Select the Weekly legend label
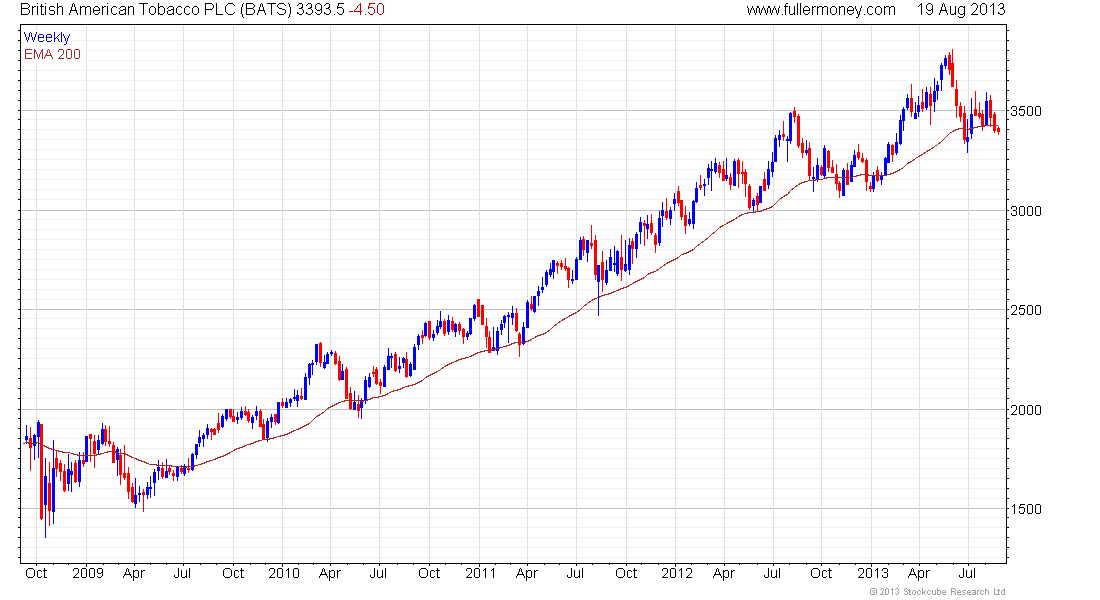 pyautogui.click(x=46, y=37)
